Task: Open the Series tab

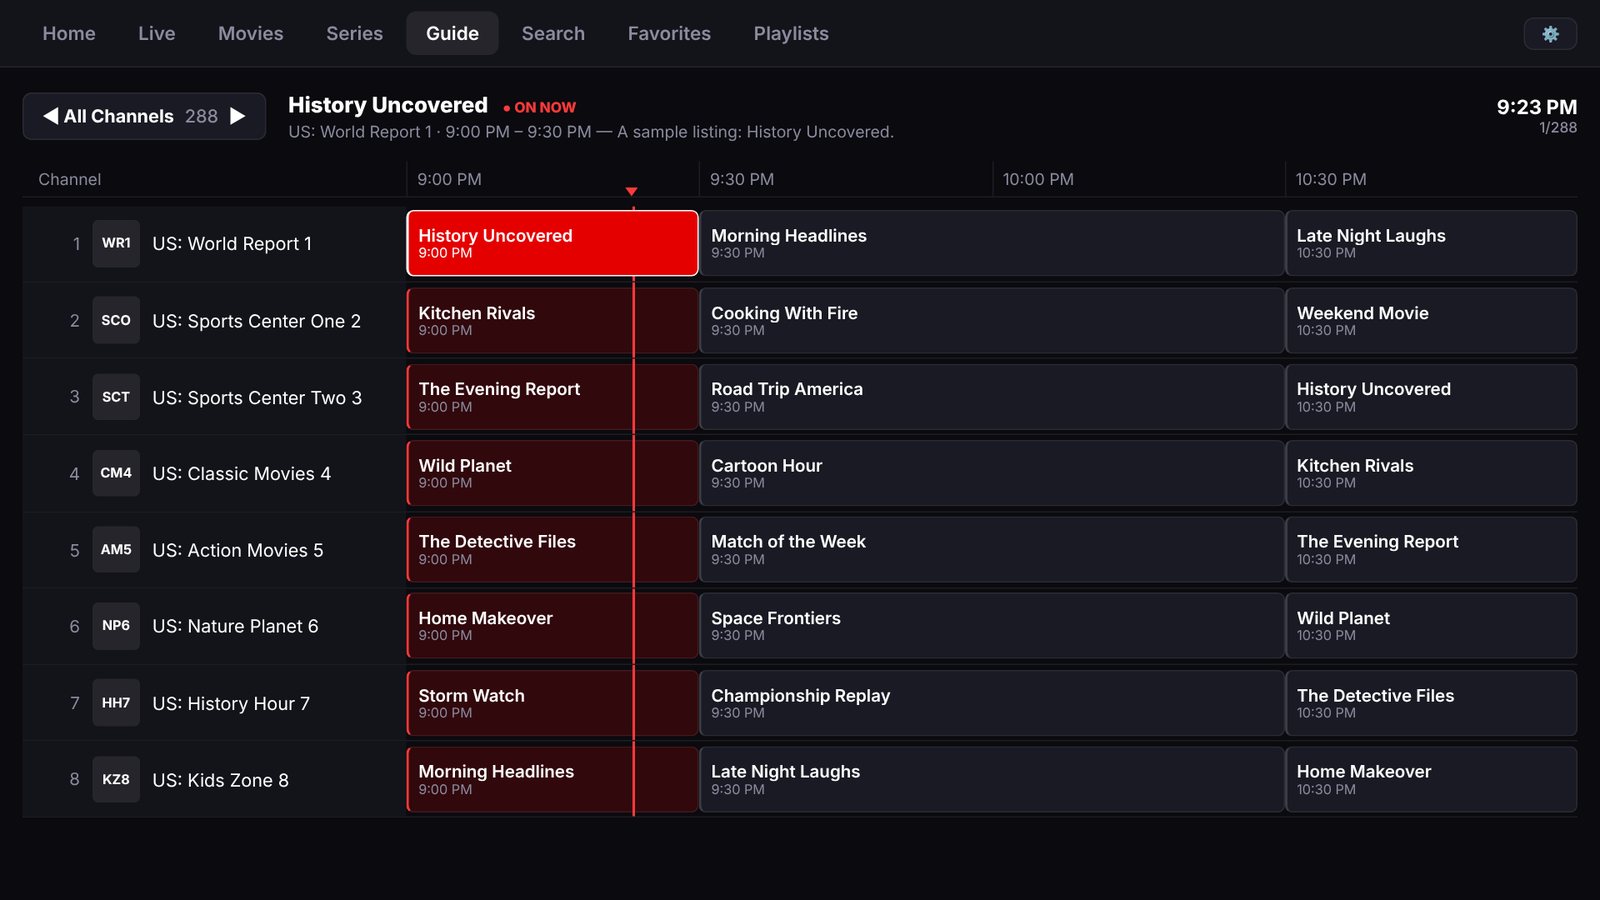Action: click(355, 34)
